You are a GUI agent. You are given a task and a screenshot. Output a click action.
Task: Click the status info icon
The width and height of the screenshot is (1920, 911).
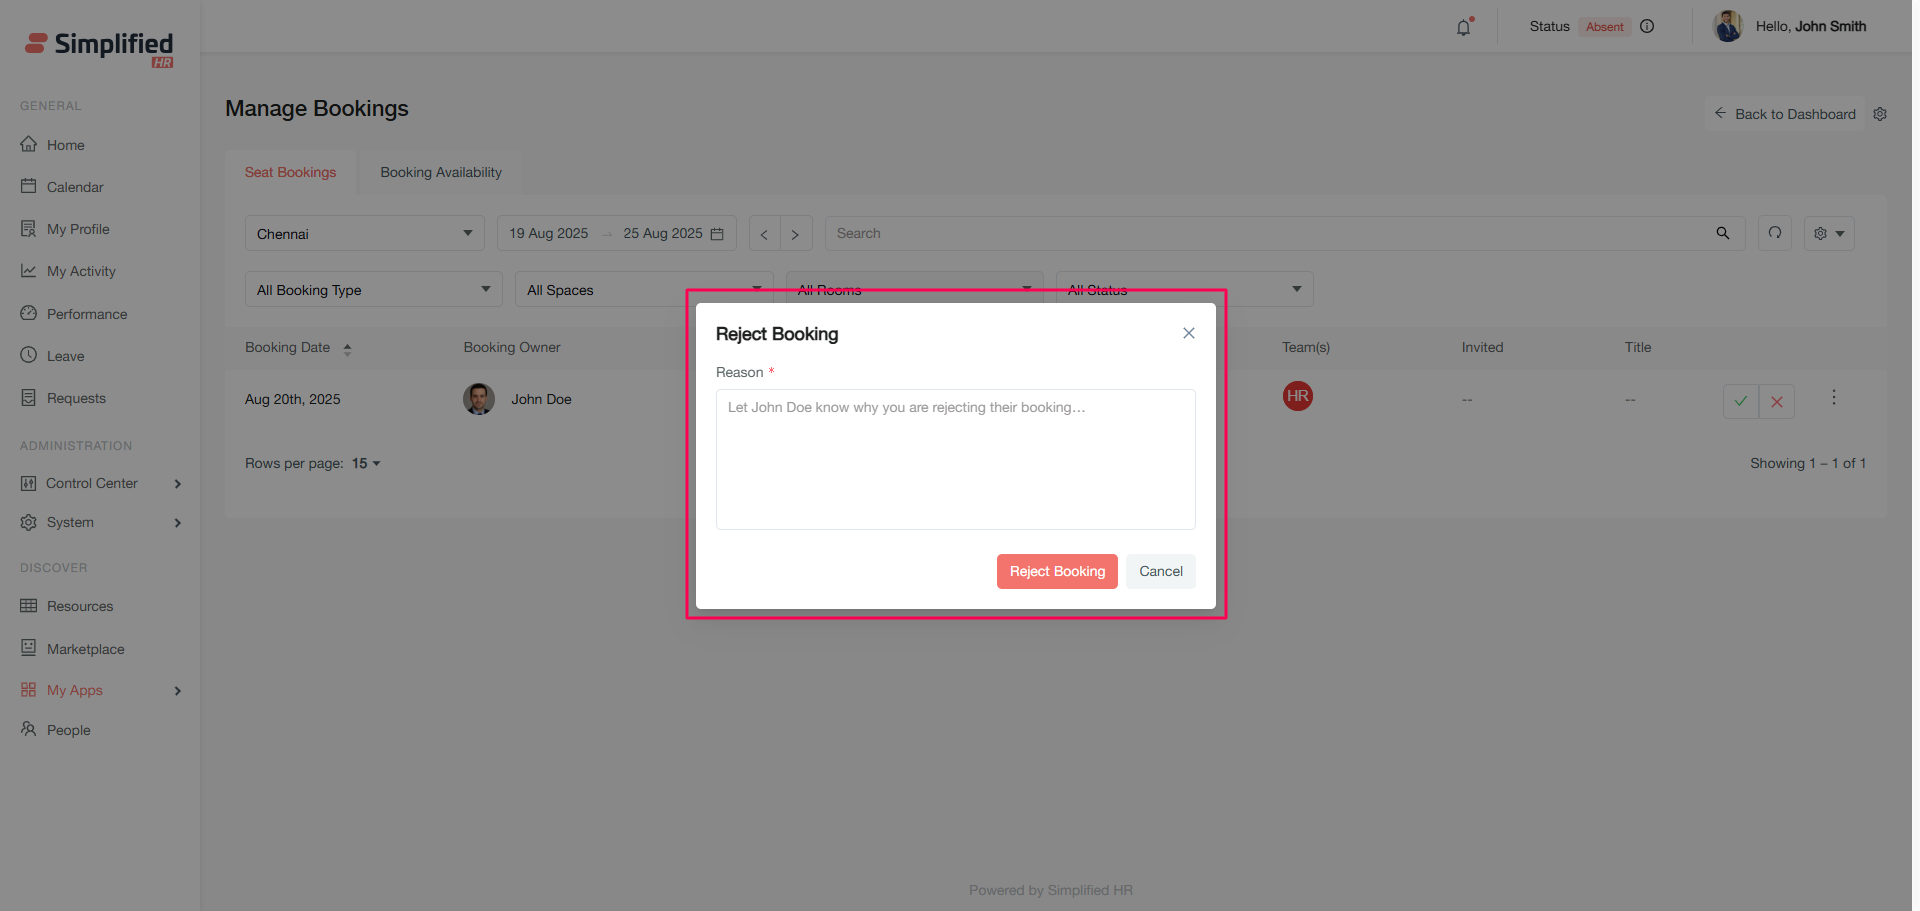(1647, 27)
